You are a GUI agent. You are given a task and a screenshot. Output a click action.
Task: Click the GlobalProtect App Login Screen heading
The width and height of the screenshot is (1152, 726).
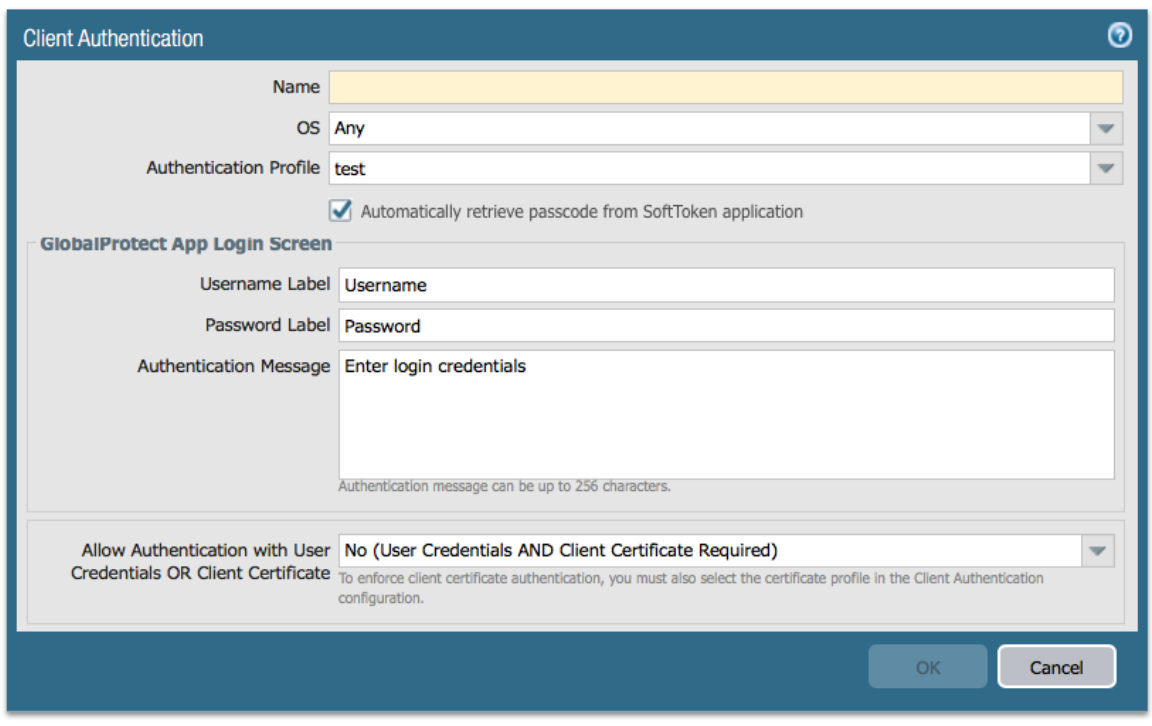tap(186, 244)
